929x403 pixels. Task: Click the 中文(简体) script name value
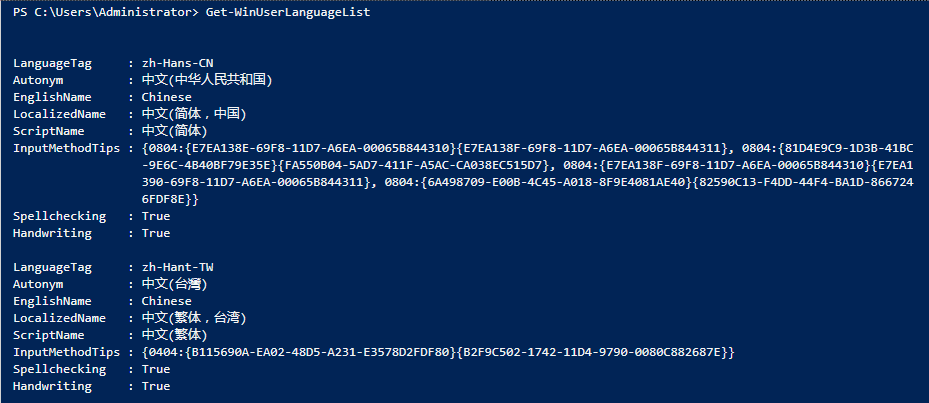(x=175, y=131)
